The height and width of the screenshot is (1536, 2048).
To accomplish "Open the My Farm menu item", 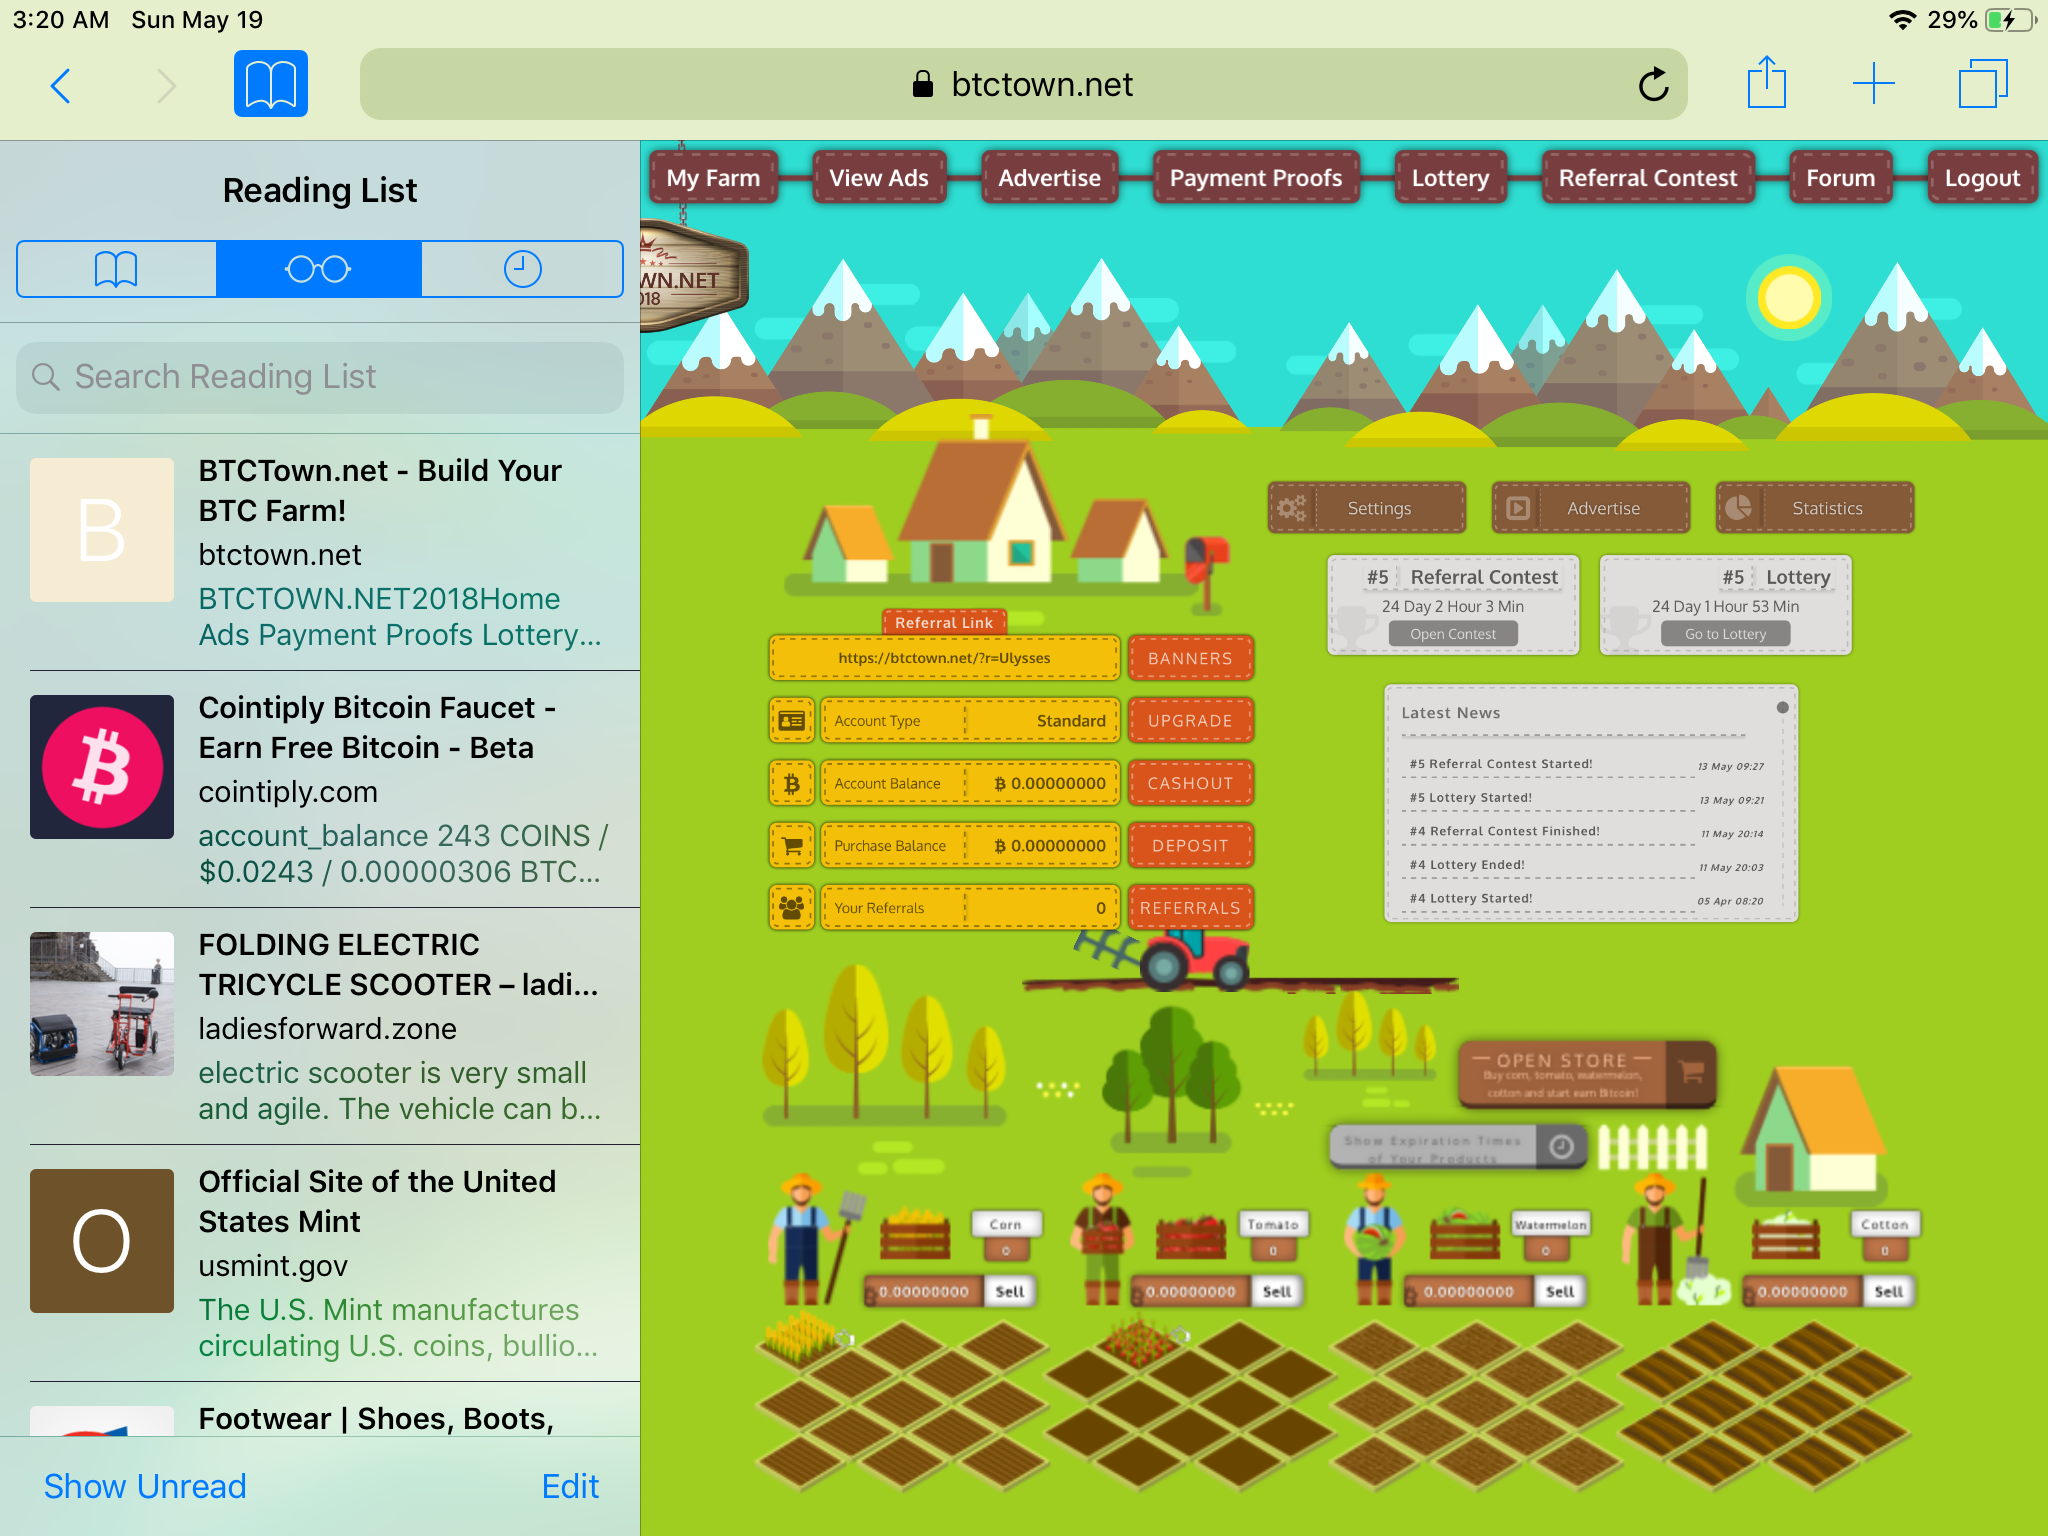I will tap(713, 178).
